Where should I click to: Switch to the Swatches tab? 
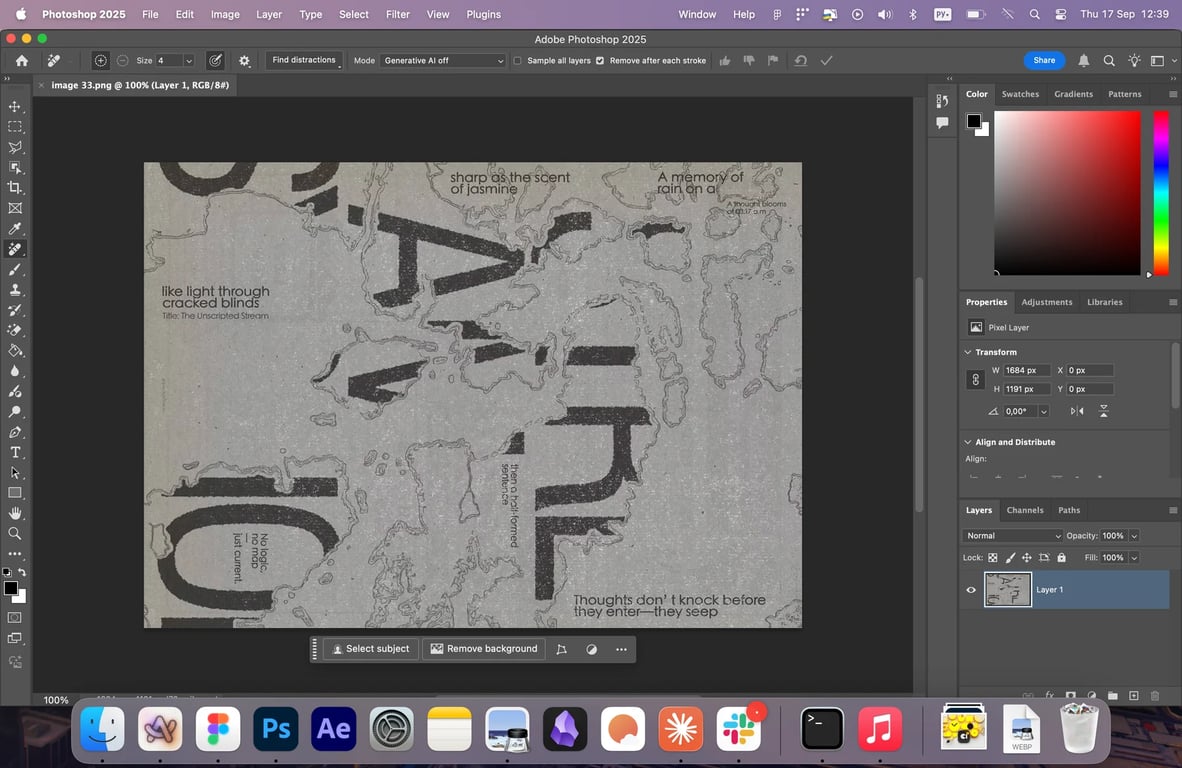[x=1020, y=94]
